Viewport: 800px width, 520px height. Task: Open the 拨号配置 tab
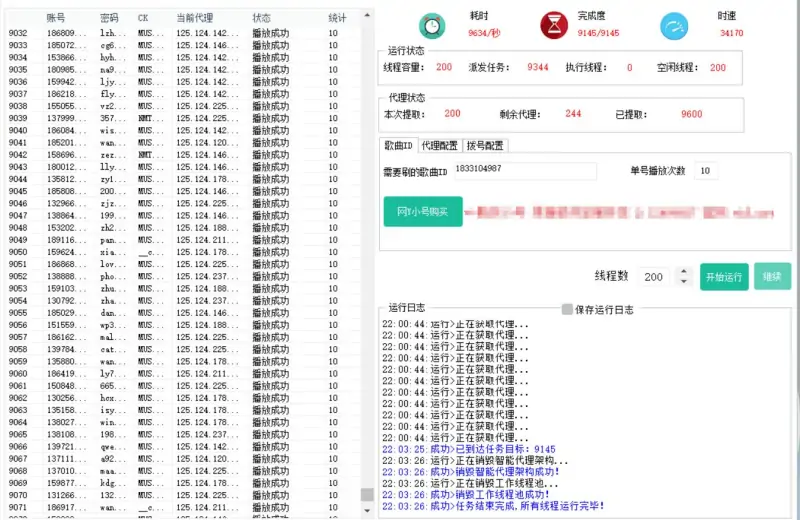point(485,146)
